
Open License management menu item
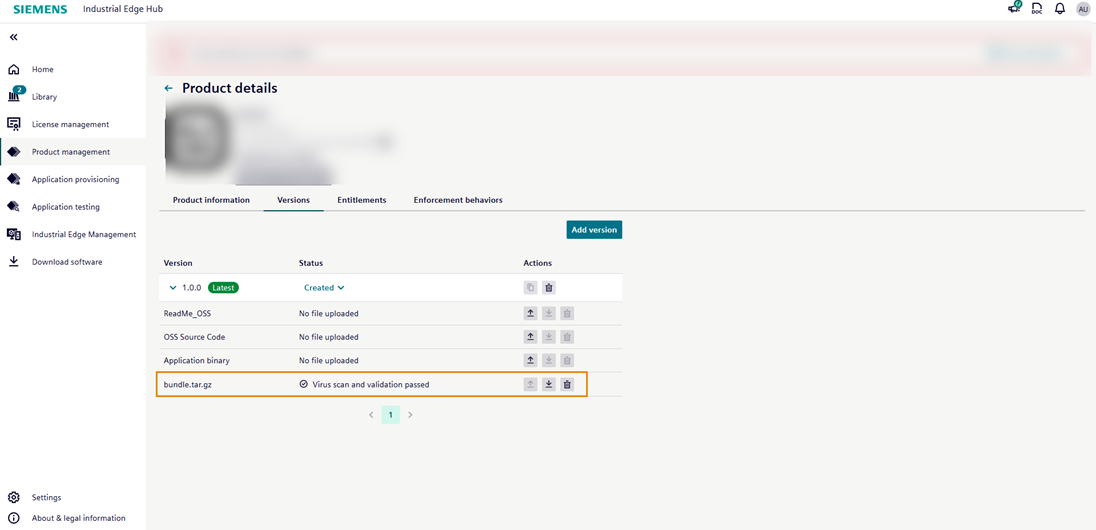(x=70, y=124)
